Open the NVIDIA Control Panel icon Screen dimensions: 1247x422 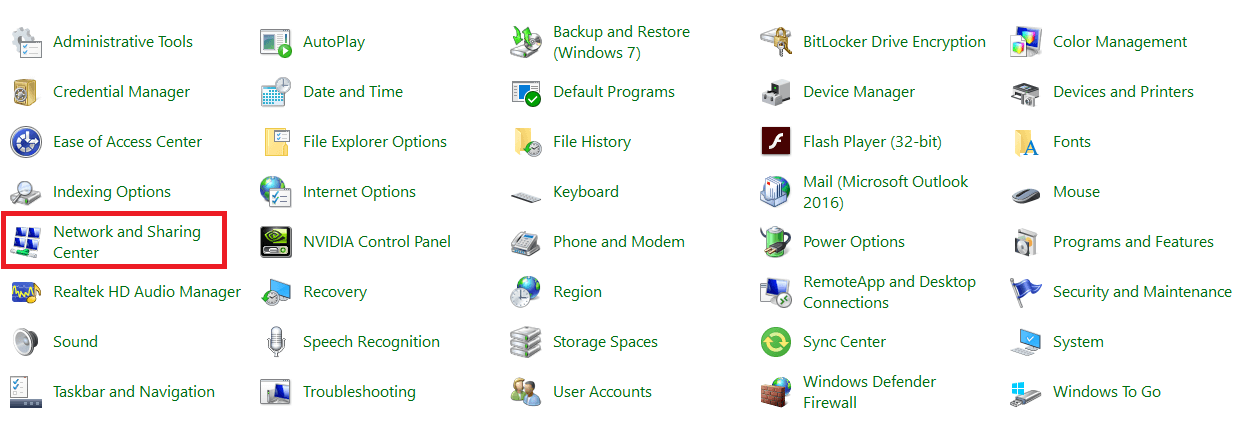pyautogui.click(x=275, y=242)
